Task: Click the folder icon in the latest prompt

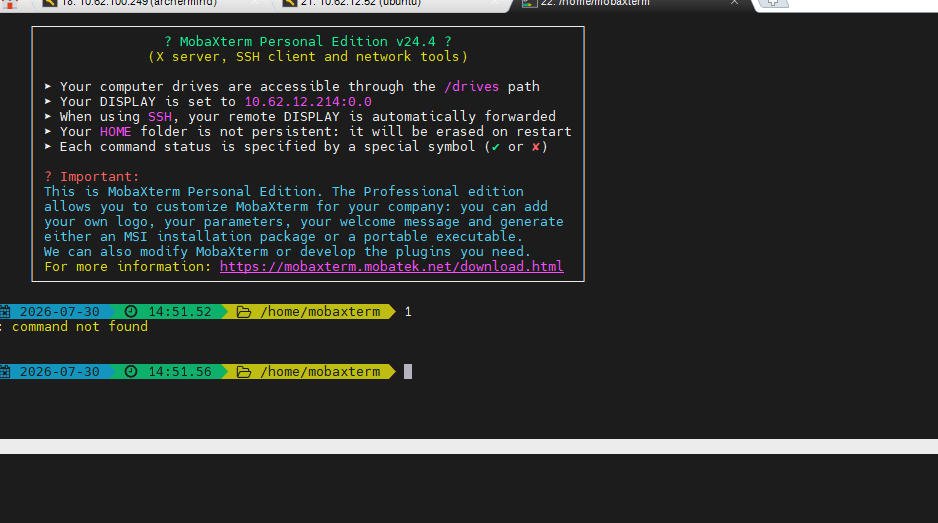Action: click(243, 372)
